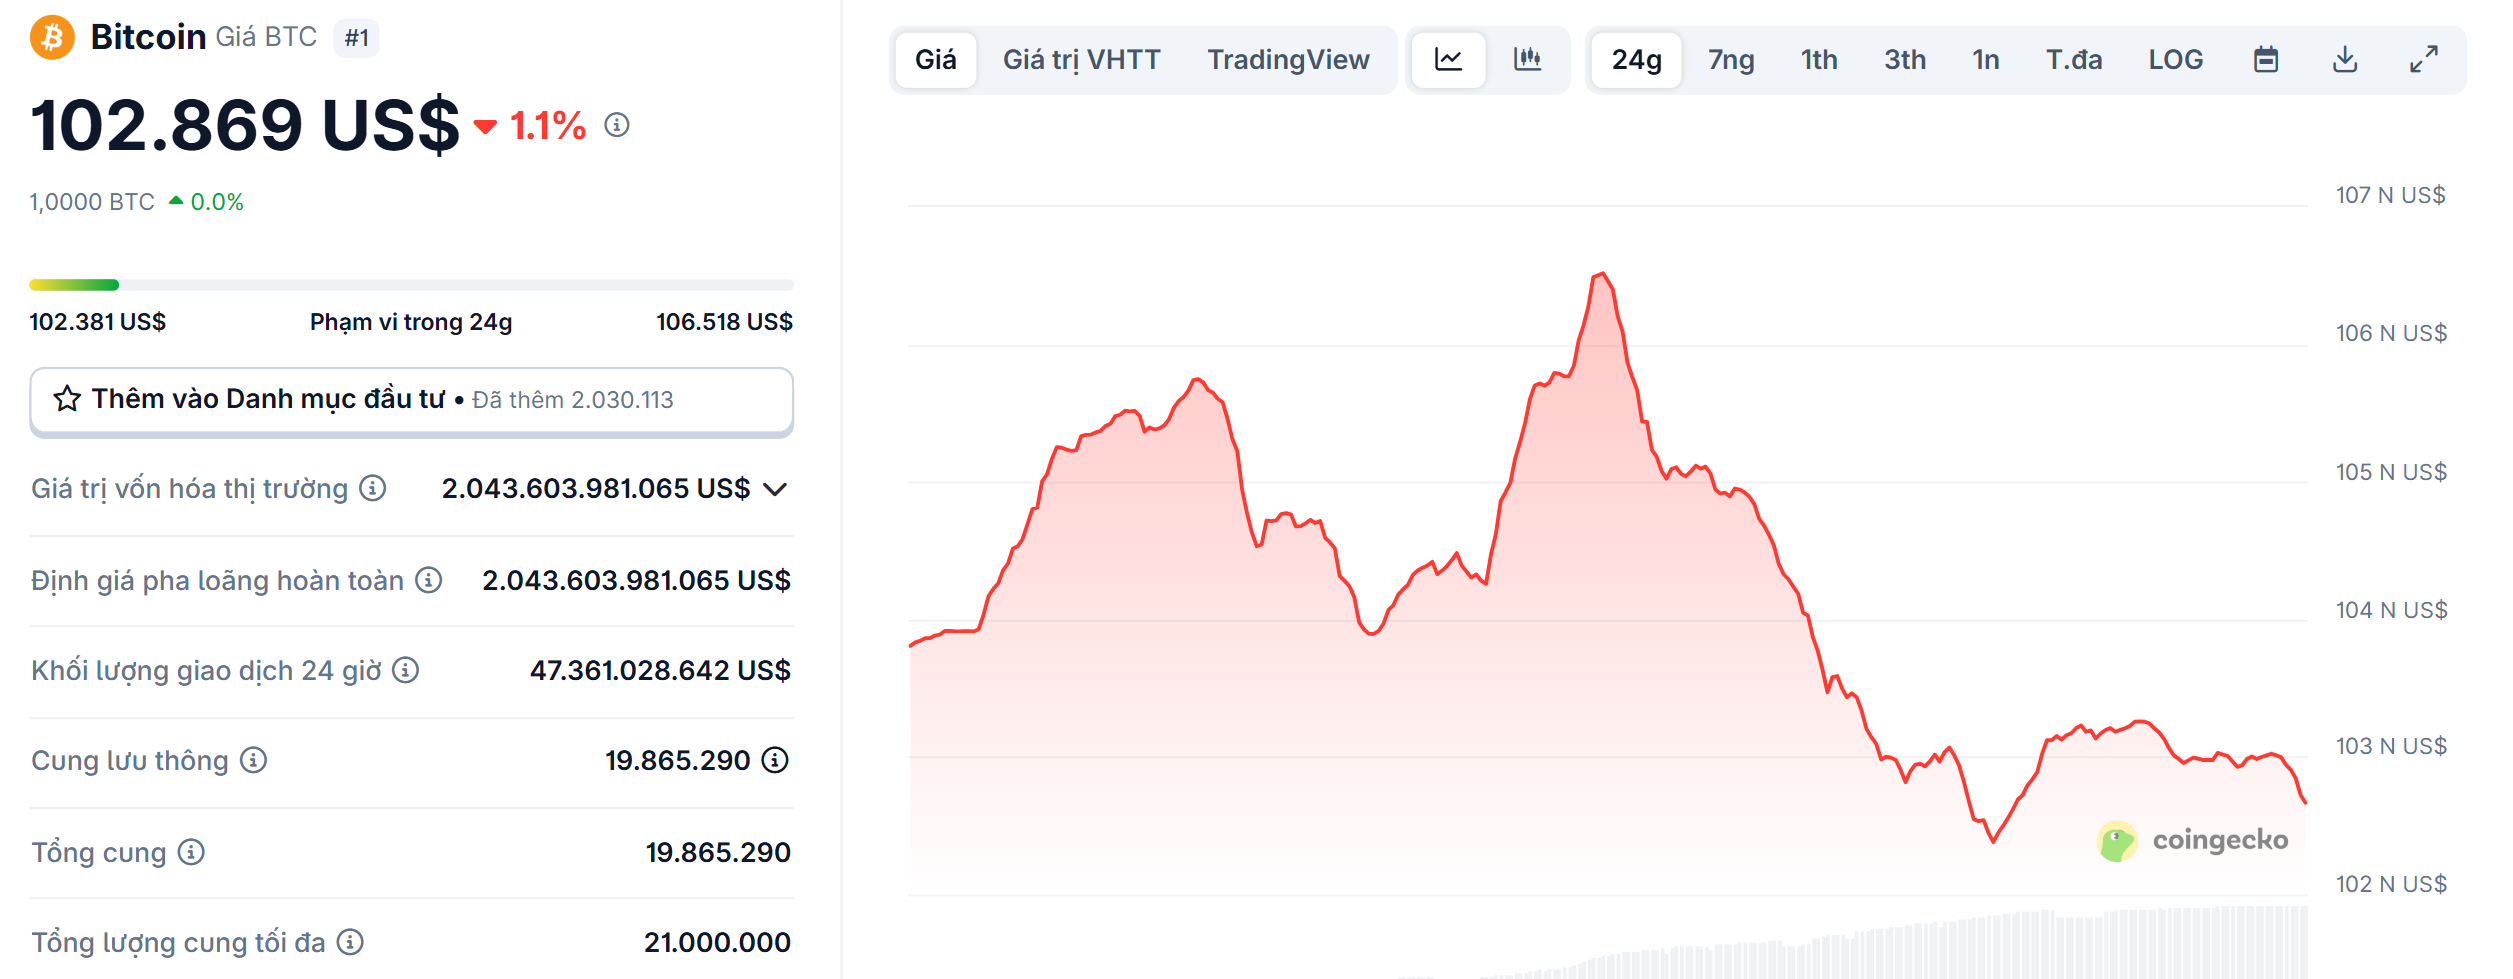Expand market cap value chevron
Image resolution: width=2513 pixels, height=979 pixels.
(x=776, y=489)
